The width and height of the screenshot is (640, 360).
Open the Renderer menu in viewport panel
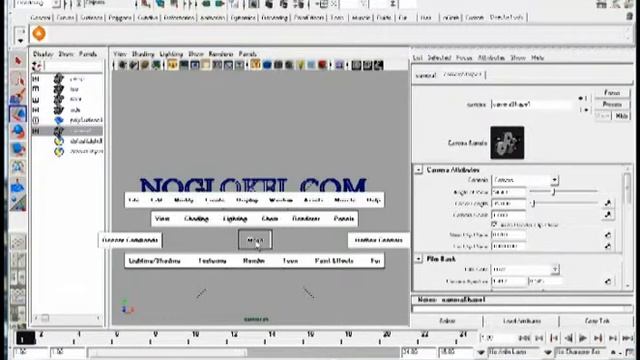tap(220, 54)
